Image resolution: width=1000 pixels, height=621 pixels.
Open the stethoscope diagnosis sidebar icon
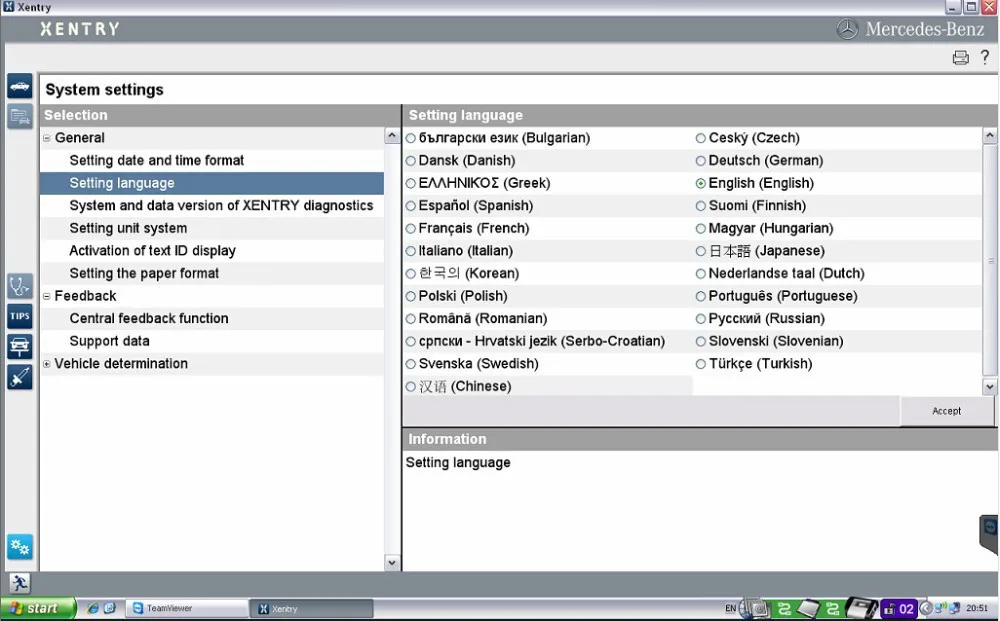point(20,286)
